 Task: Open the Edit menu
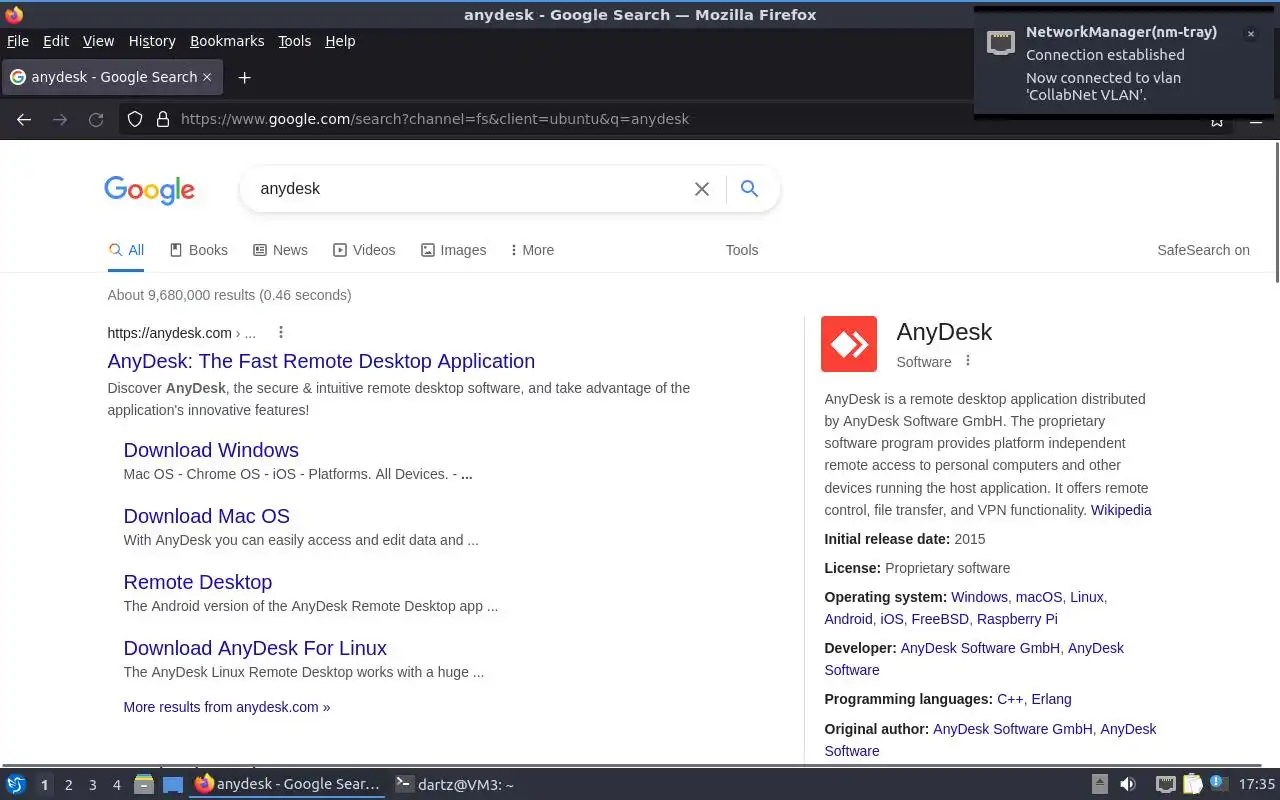(56, 41)
